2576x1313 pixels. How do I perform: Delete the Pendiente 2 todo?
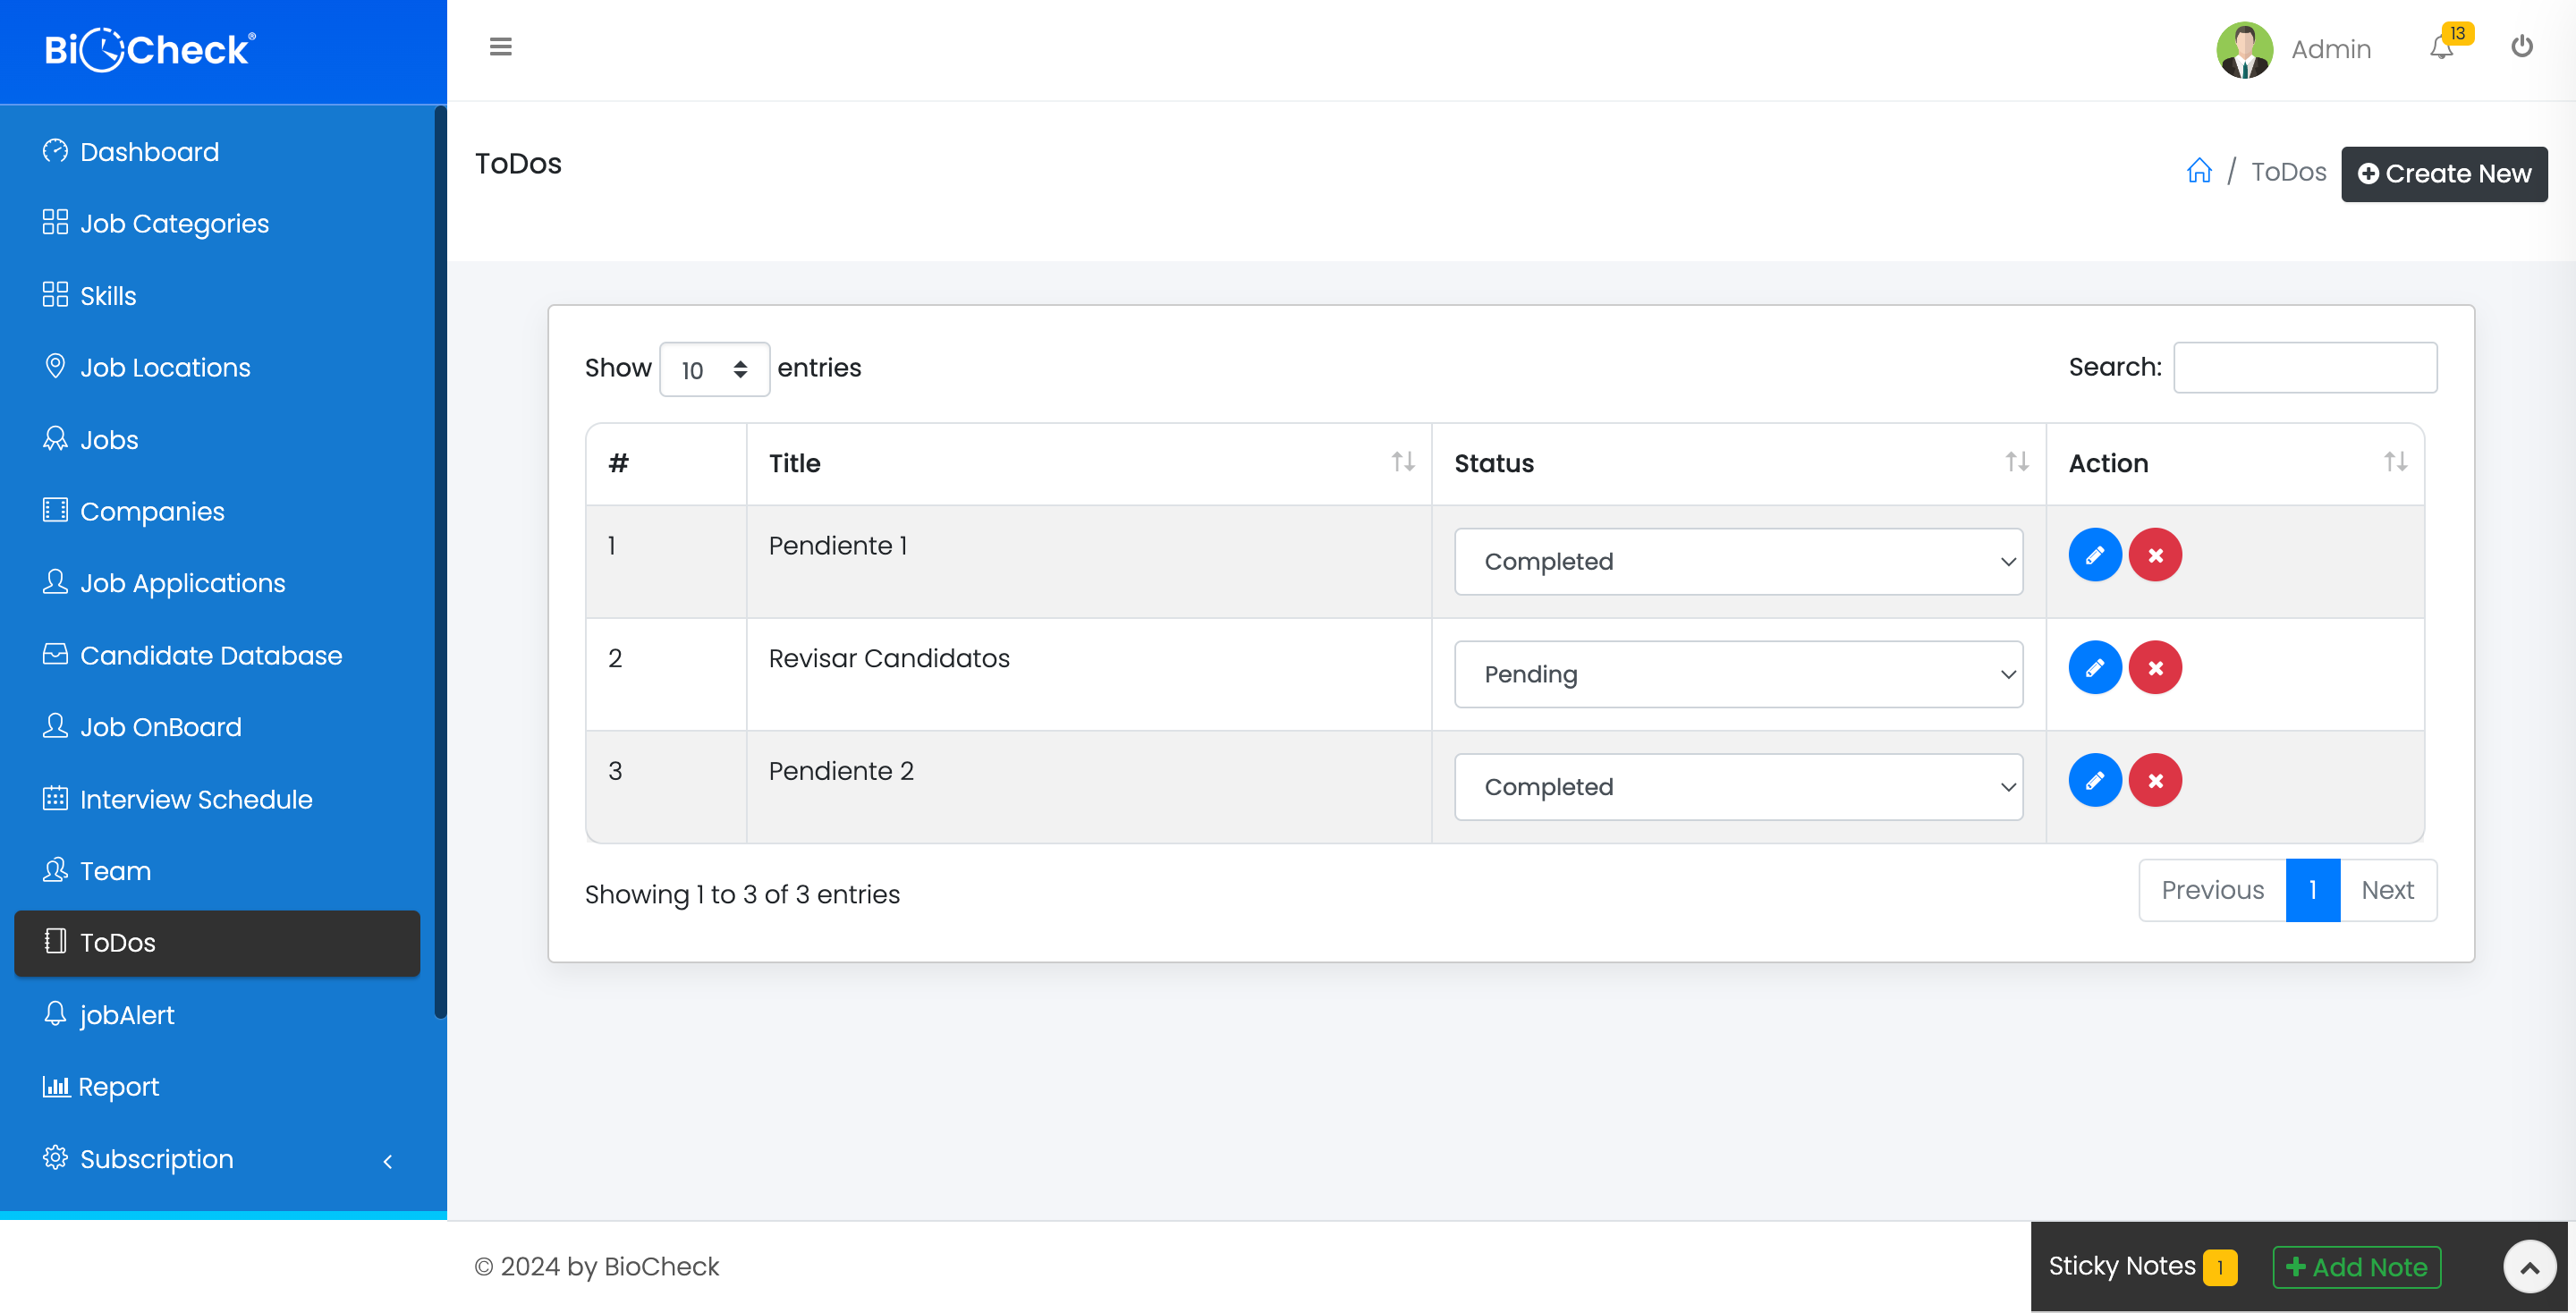click(2154, 781)
